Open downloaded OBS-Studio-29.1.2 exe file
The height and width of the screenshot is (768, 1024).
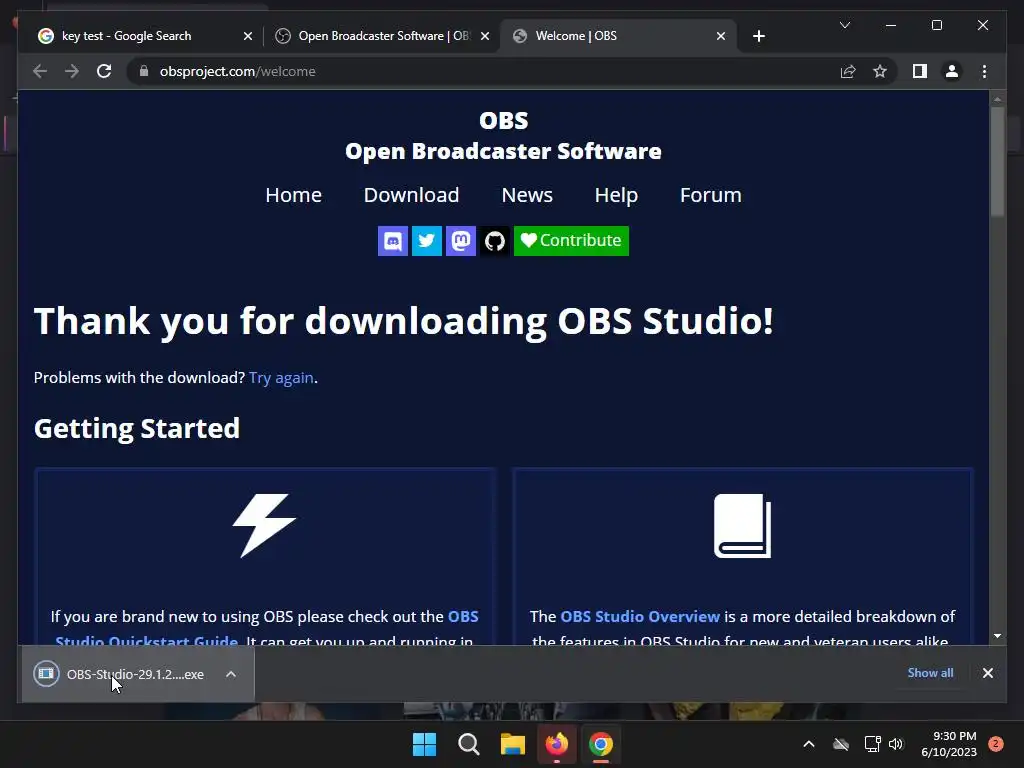(135, 675)
